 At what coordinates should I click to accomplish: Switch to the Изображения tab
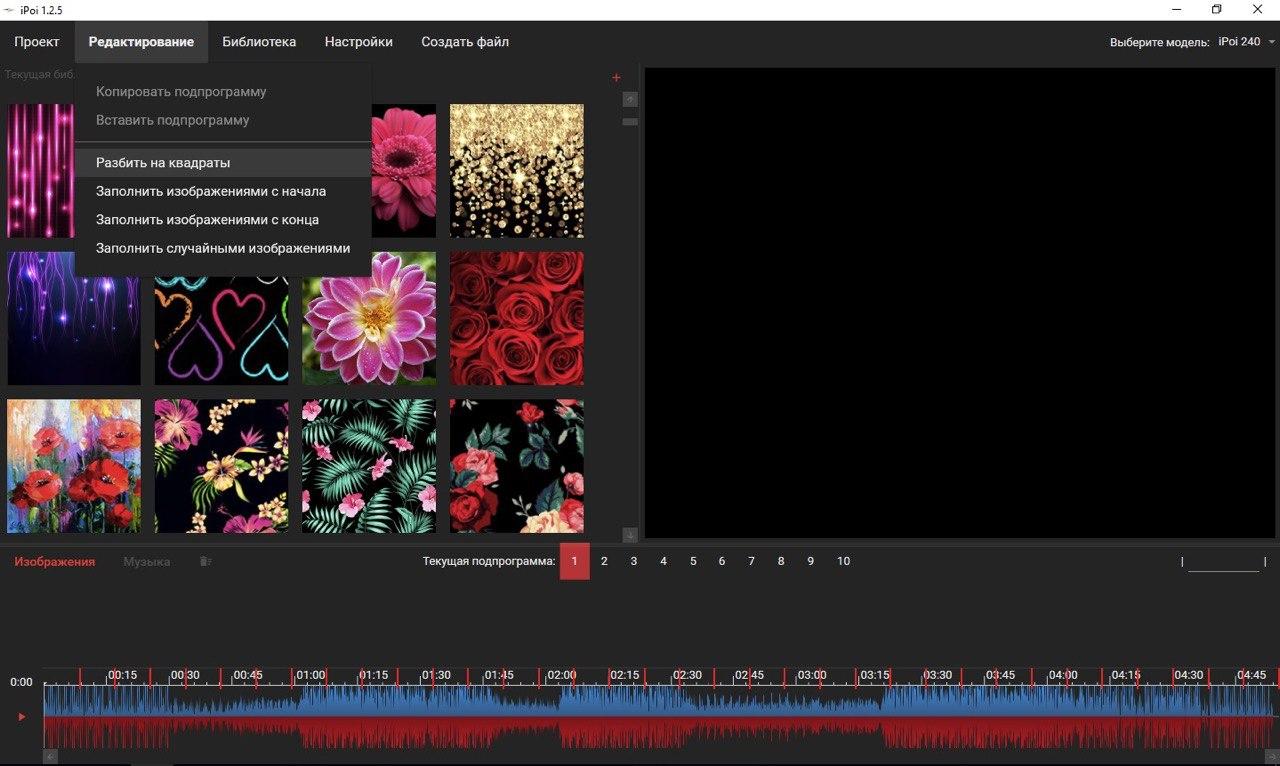(x=55, y=562)
